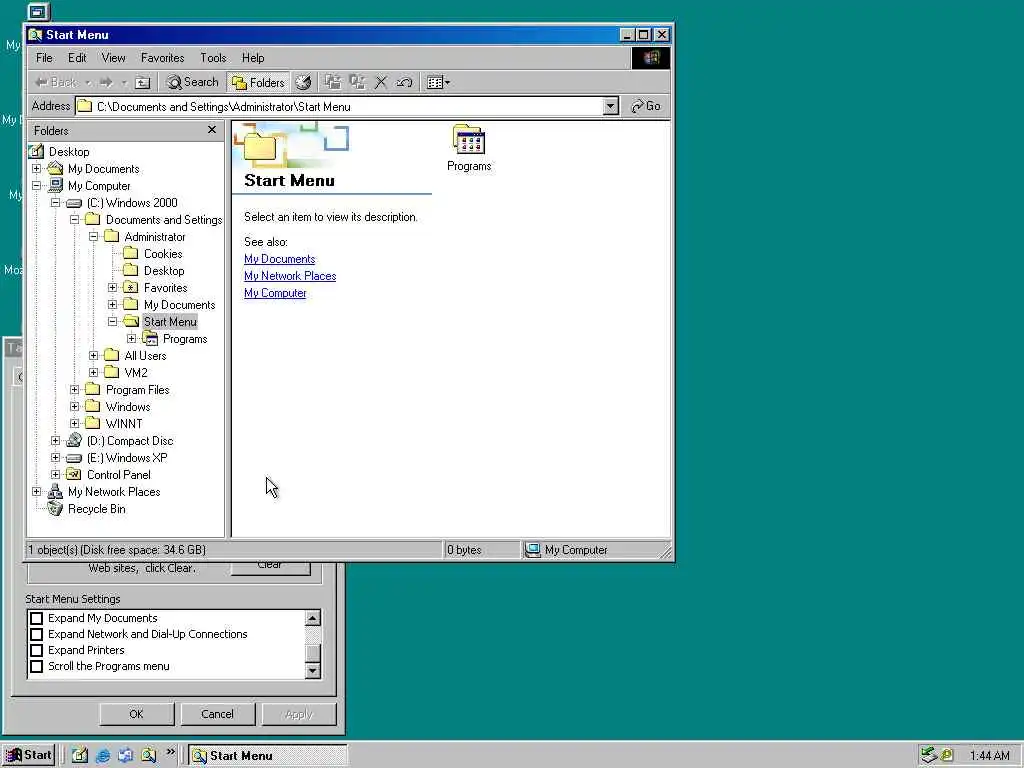The width and height of the screenshot is (1024, 768).
Task: Expand the Favorites tree node
Action: click(x=112, y=287)
